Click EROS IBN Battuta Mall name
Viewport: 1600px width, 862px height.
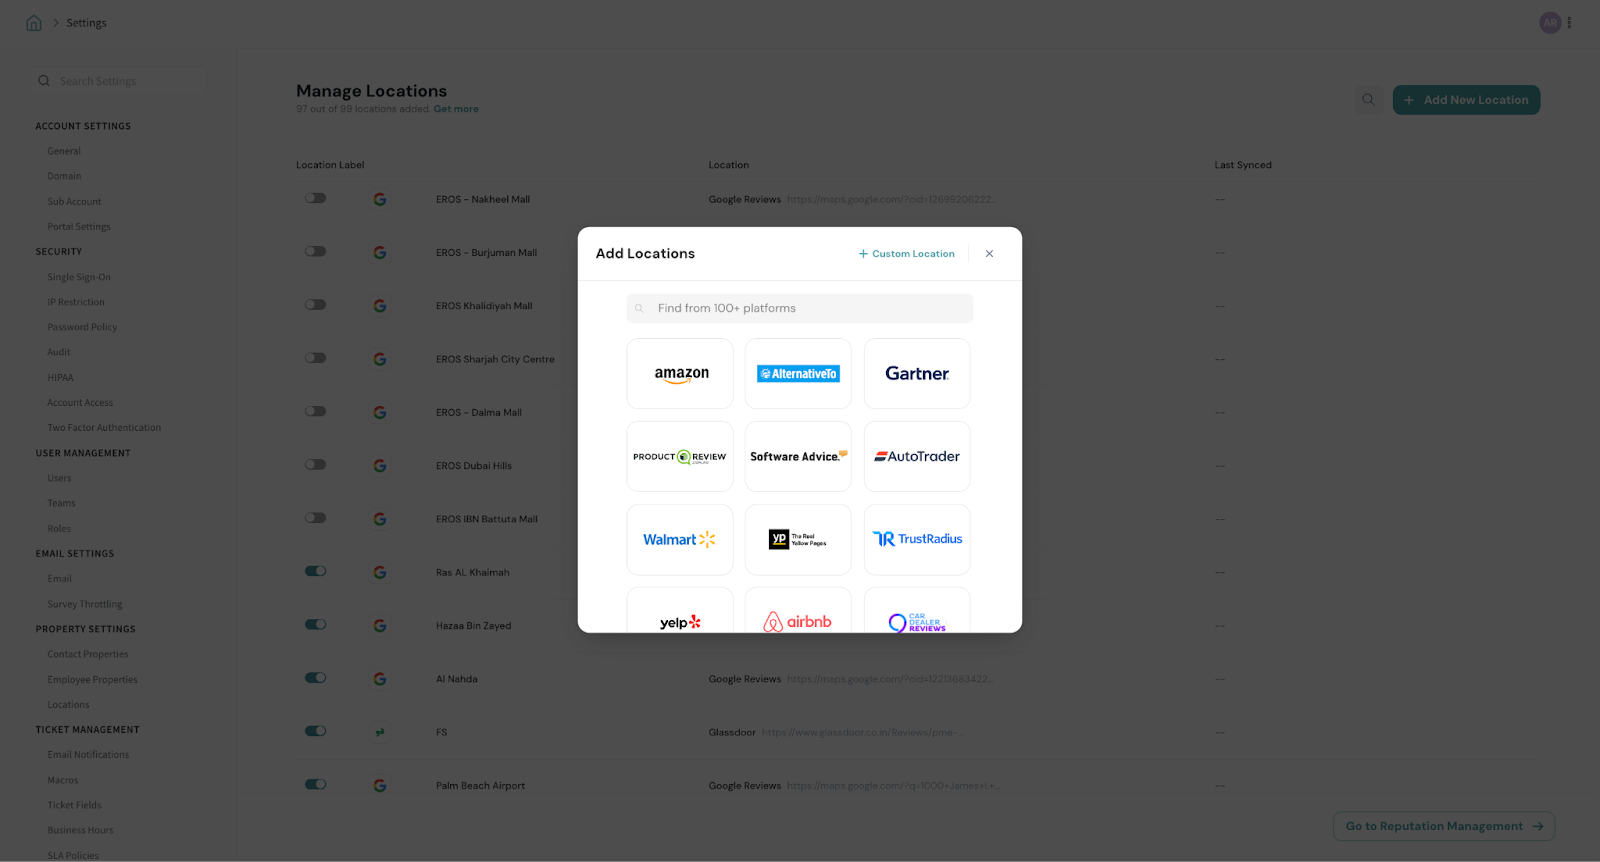pos(487,519)
